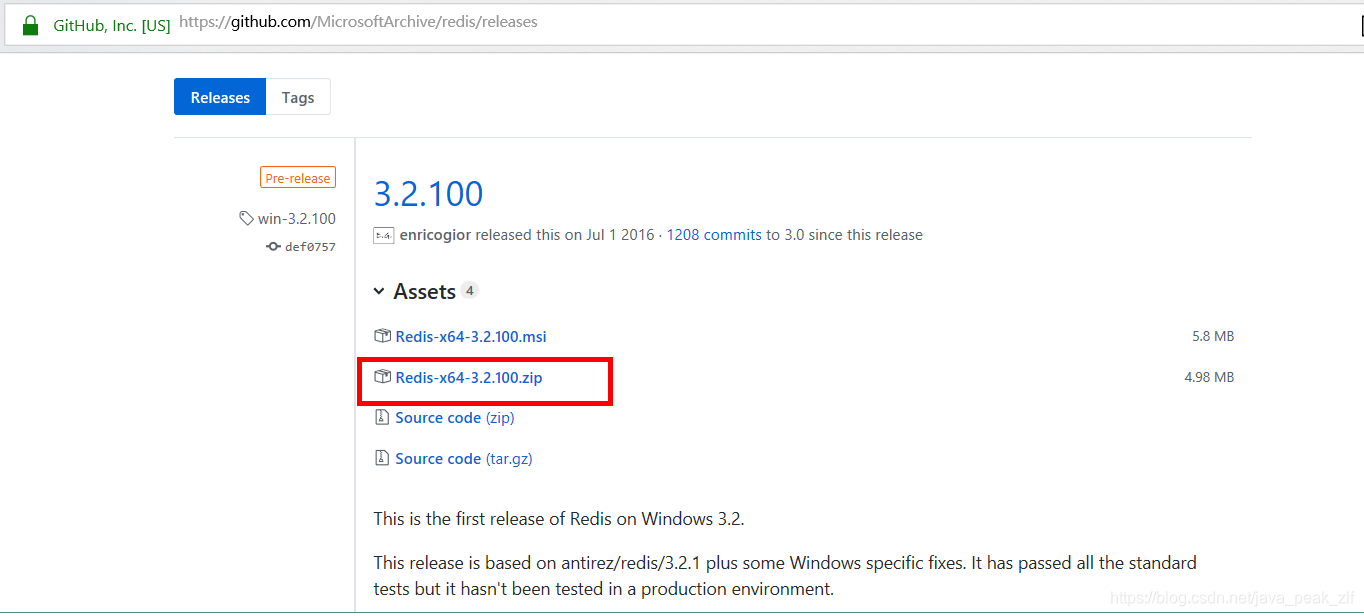
Task: Open the def0757 commit link
Action: pos(310,246)
